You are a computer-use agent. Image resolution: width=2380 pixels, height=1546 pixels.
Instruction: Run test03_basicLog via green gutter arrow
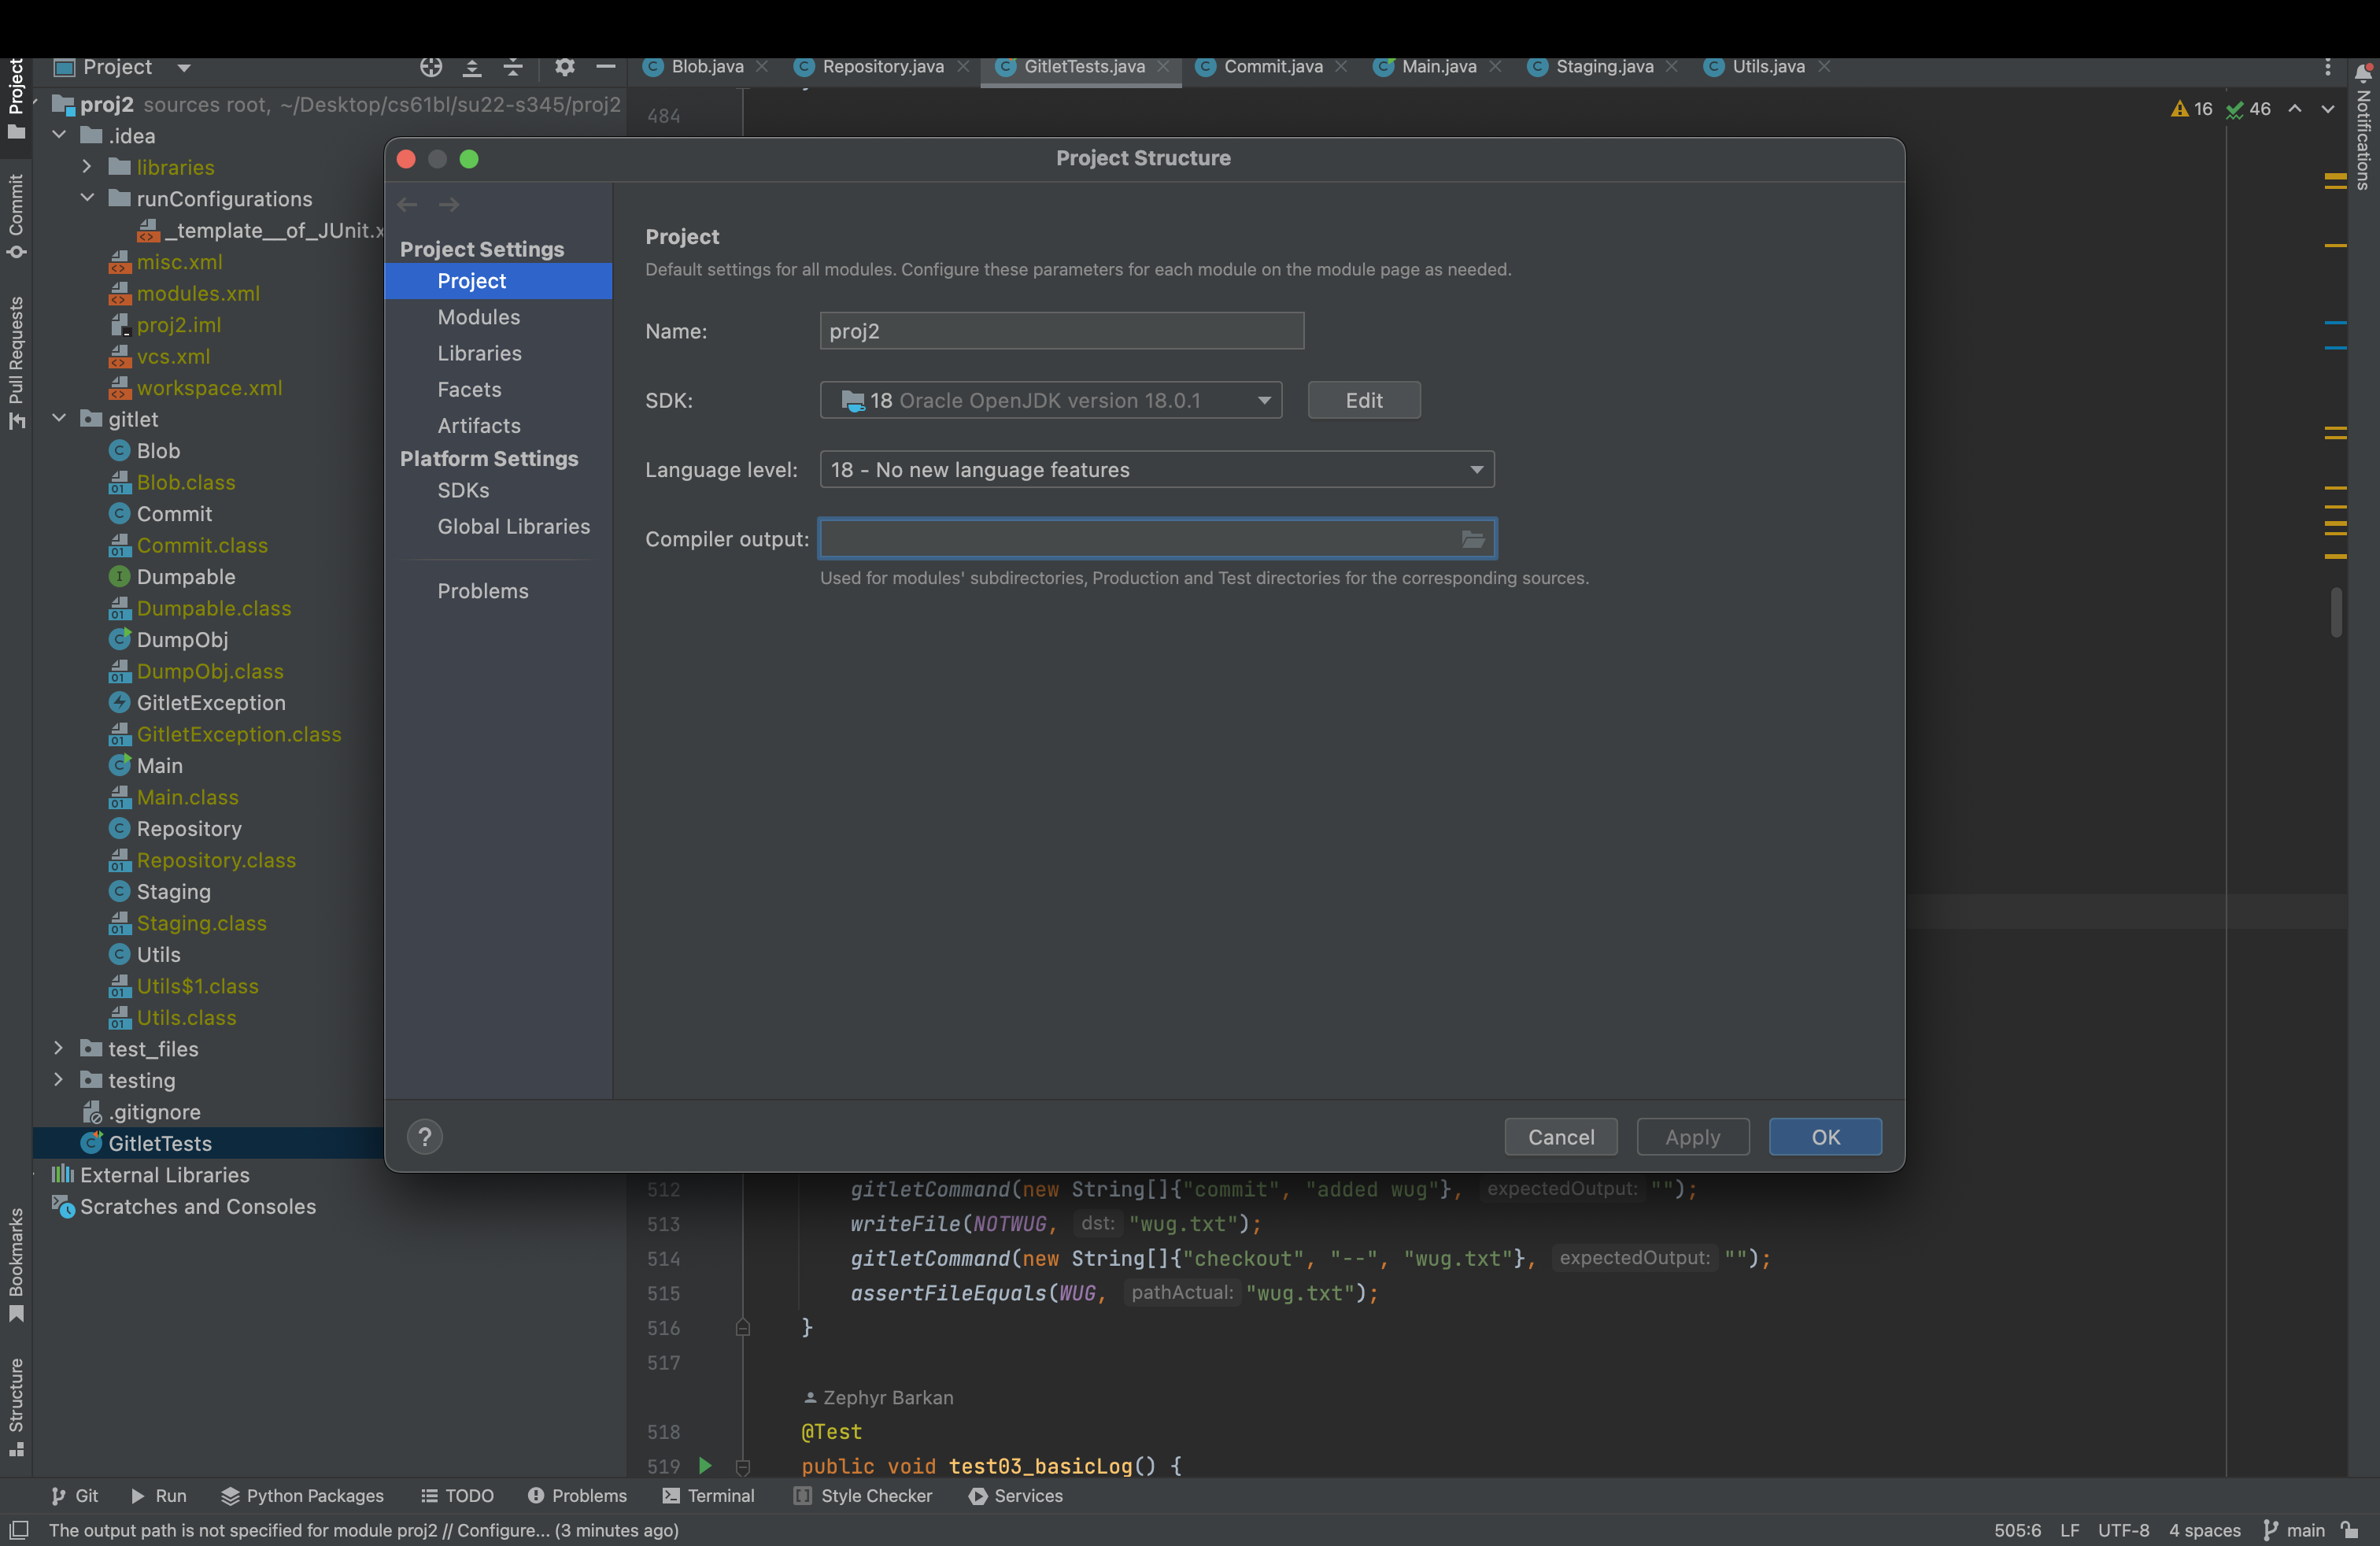(x=705, y=1466)
